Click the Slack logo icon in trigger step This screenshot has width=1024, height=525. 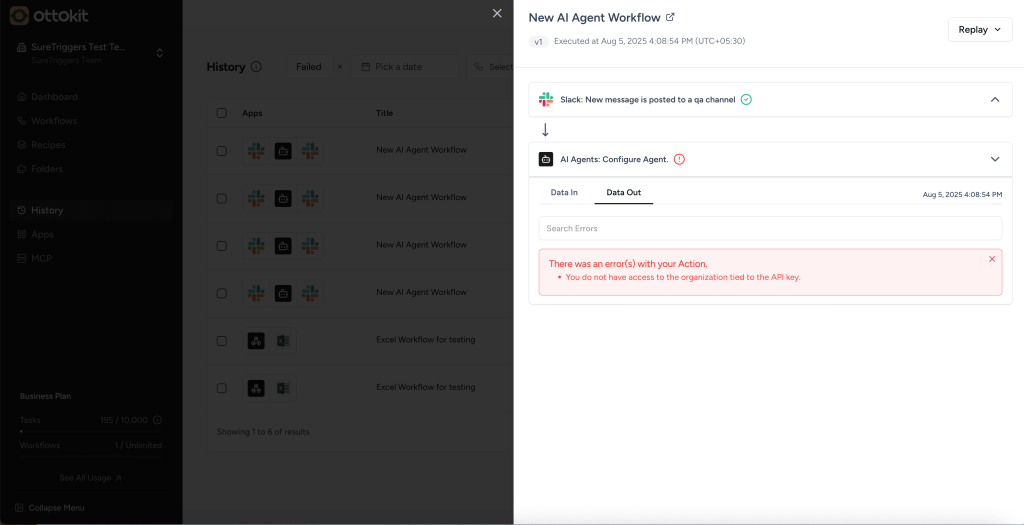click(x=546, y=99)
